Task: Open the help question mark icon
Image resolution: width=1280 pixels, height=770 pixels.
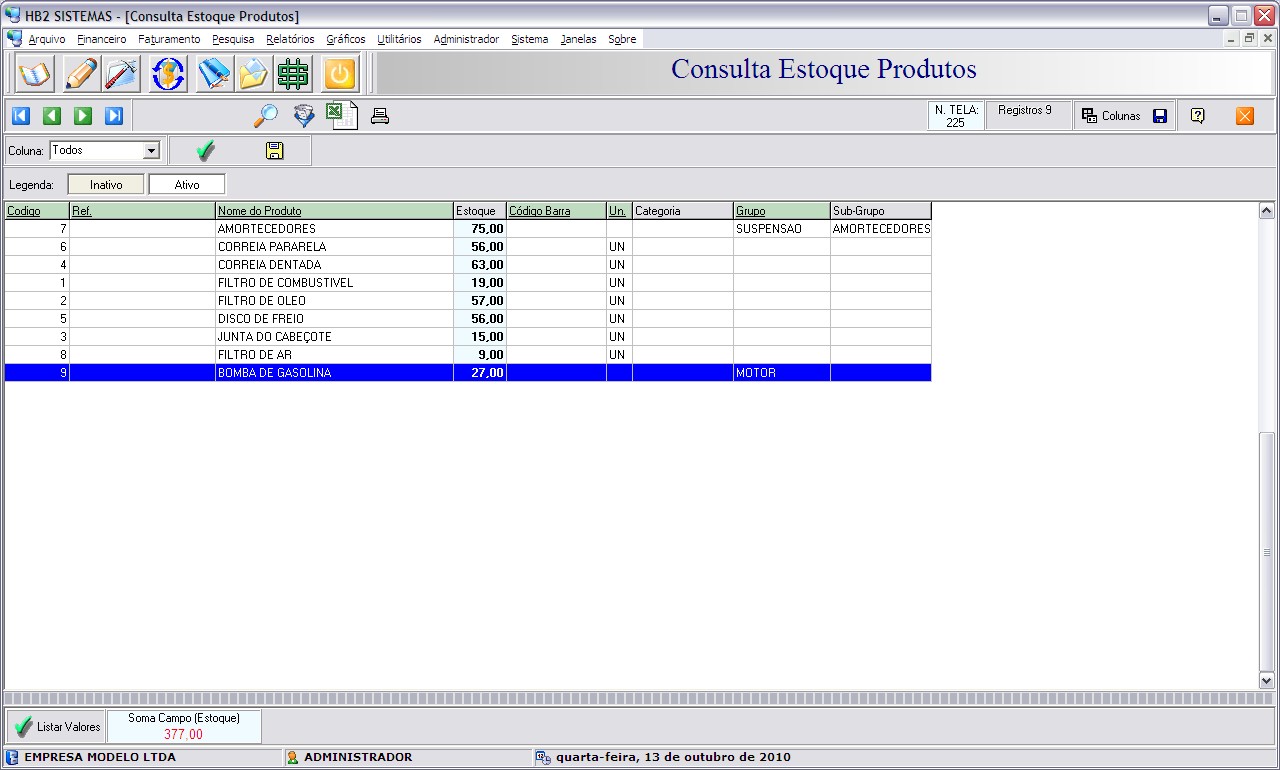Action: [1197, 116]
